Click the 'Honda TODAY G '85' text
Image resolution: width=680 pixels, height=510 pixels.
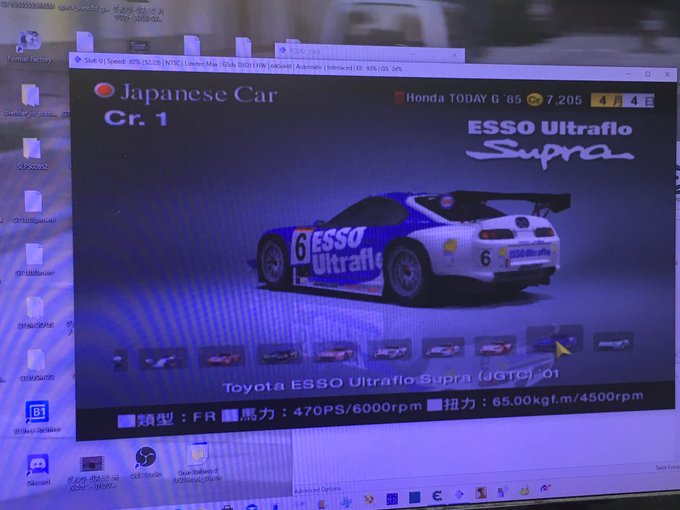pyautogui.click(x=464, y=98)
